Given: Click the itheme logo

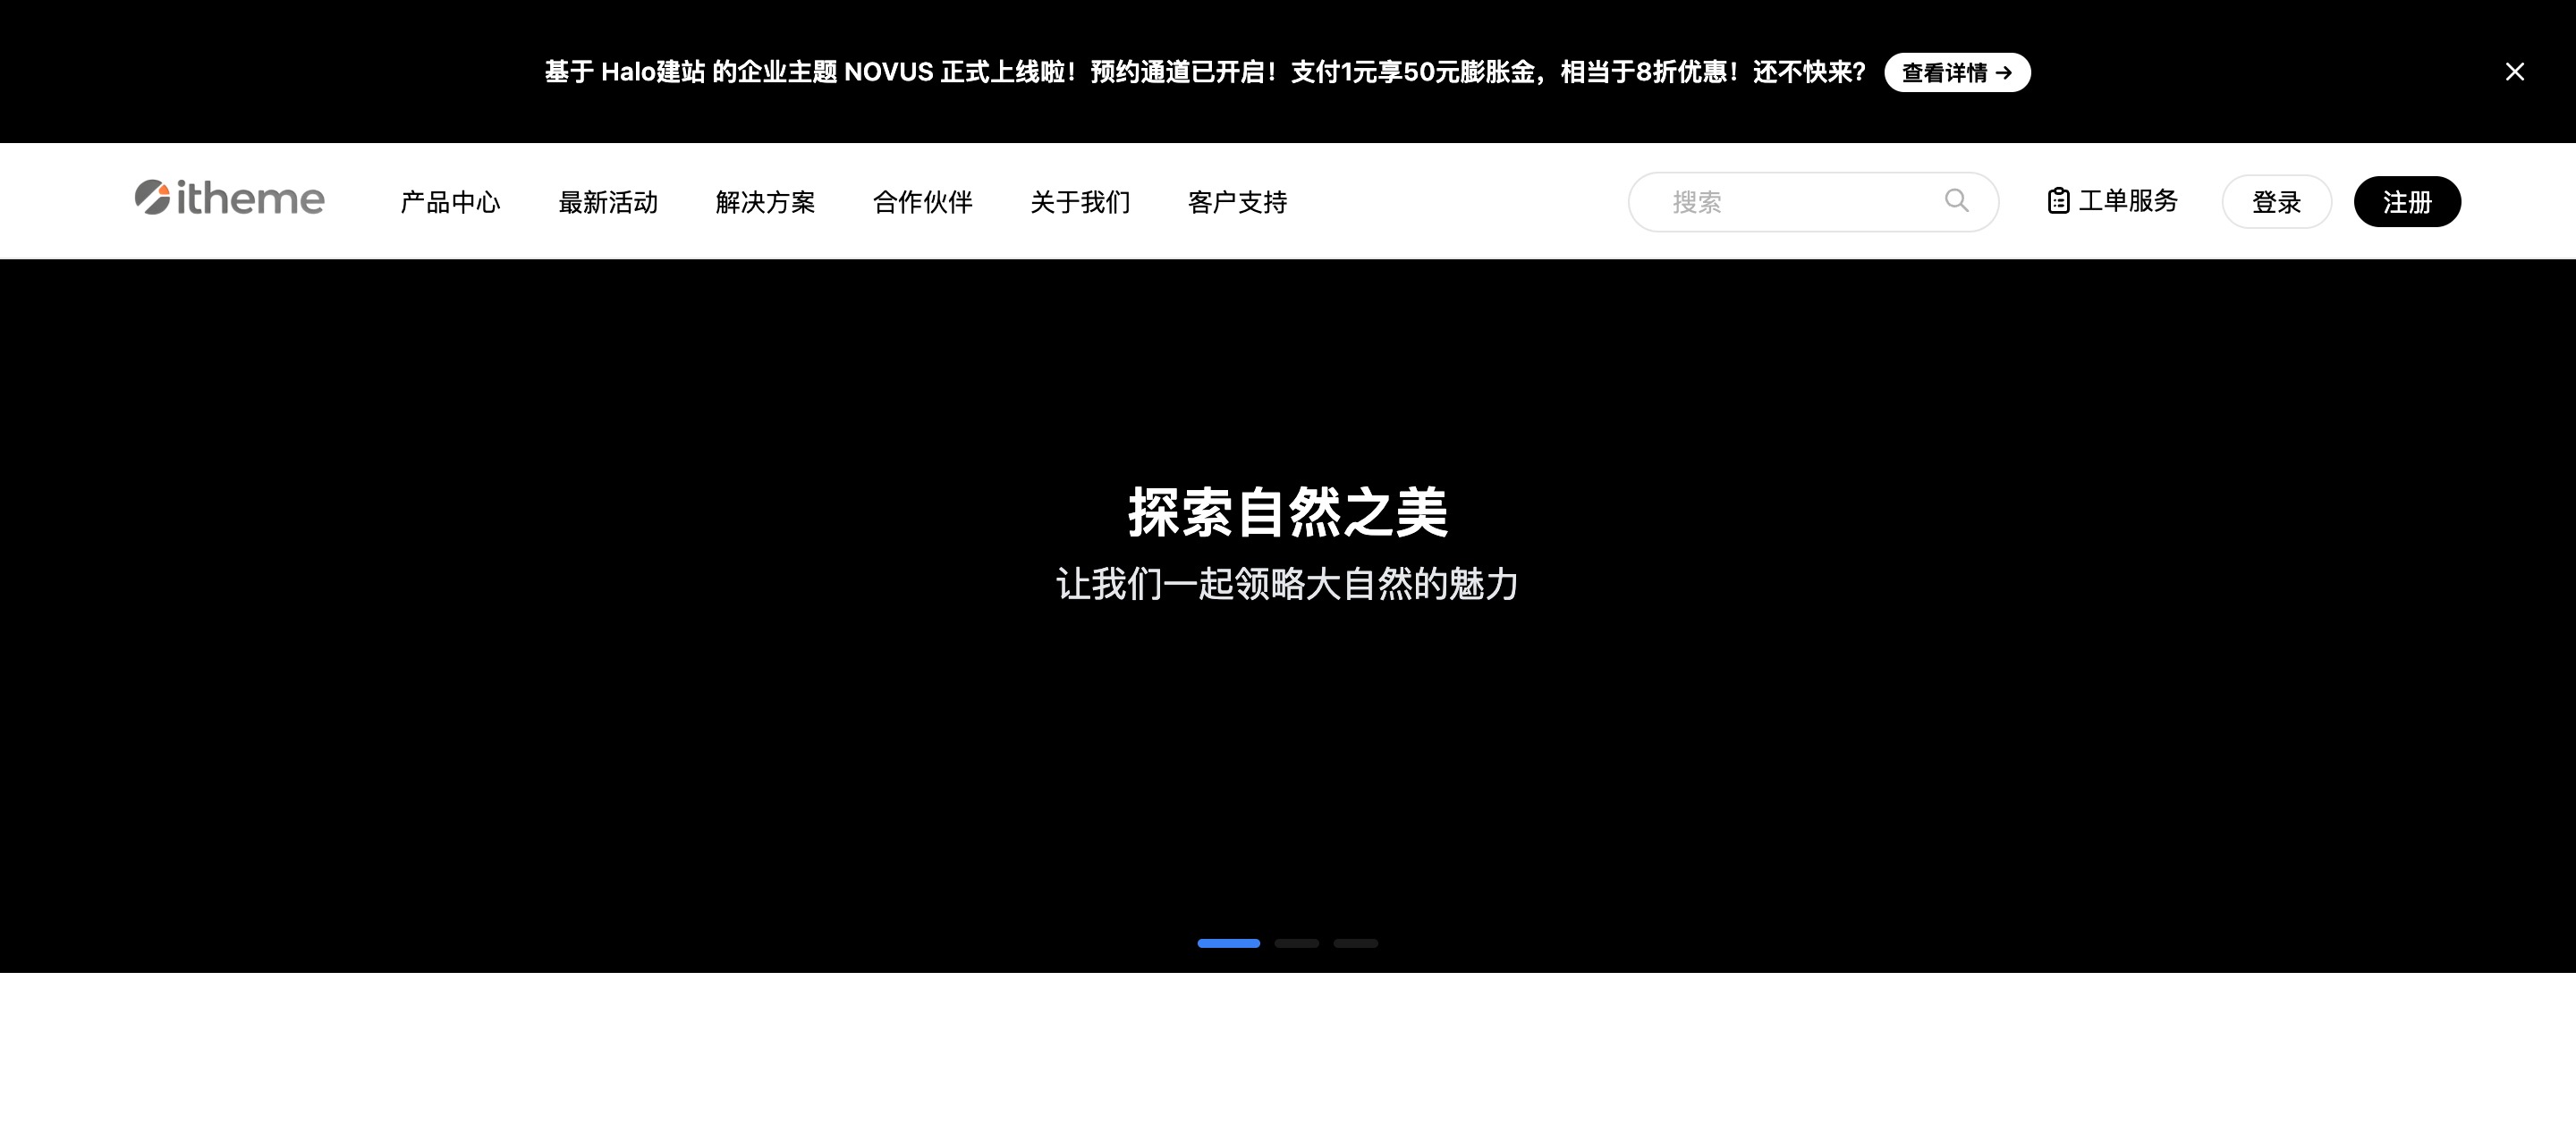Looking at the screenshot, I should pos(230,198).
